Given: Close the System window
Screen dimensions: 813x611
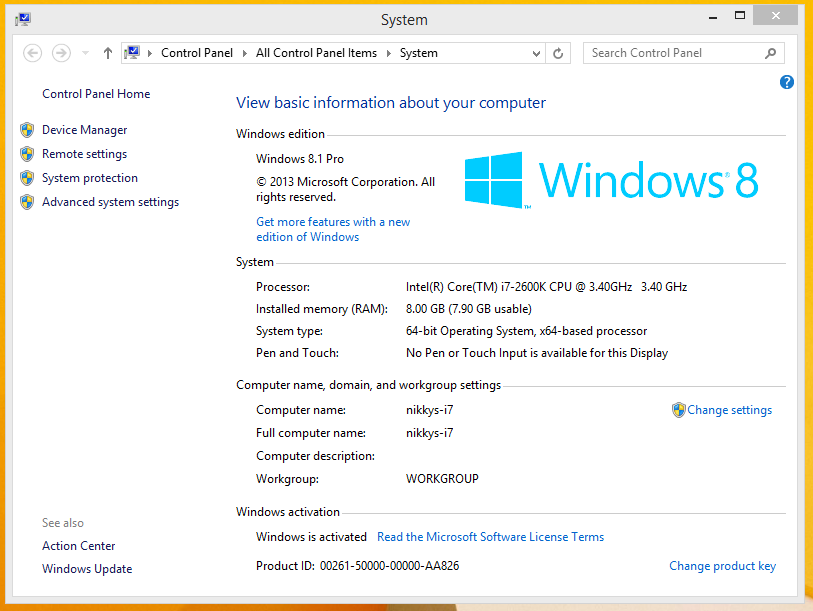Looking at the screenshot, I should tap(775, 16).
